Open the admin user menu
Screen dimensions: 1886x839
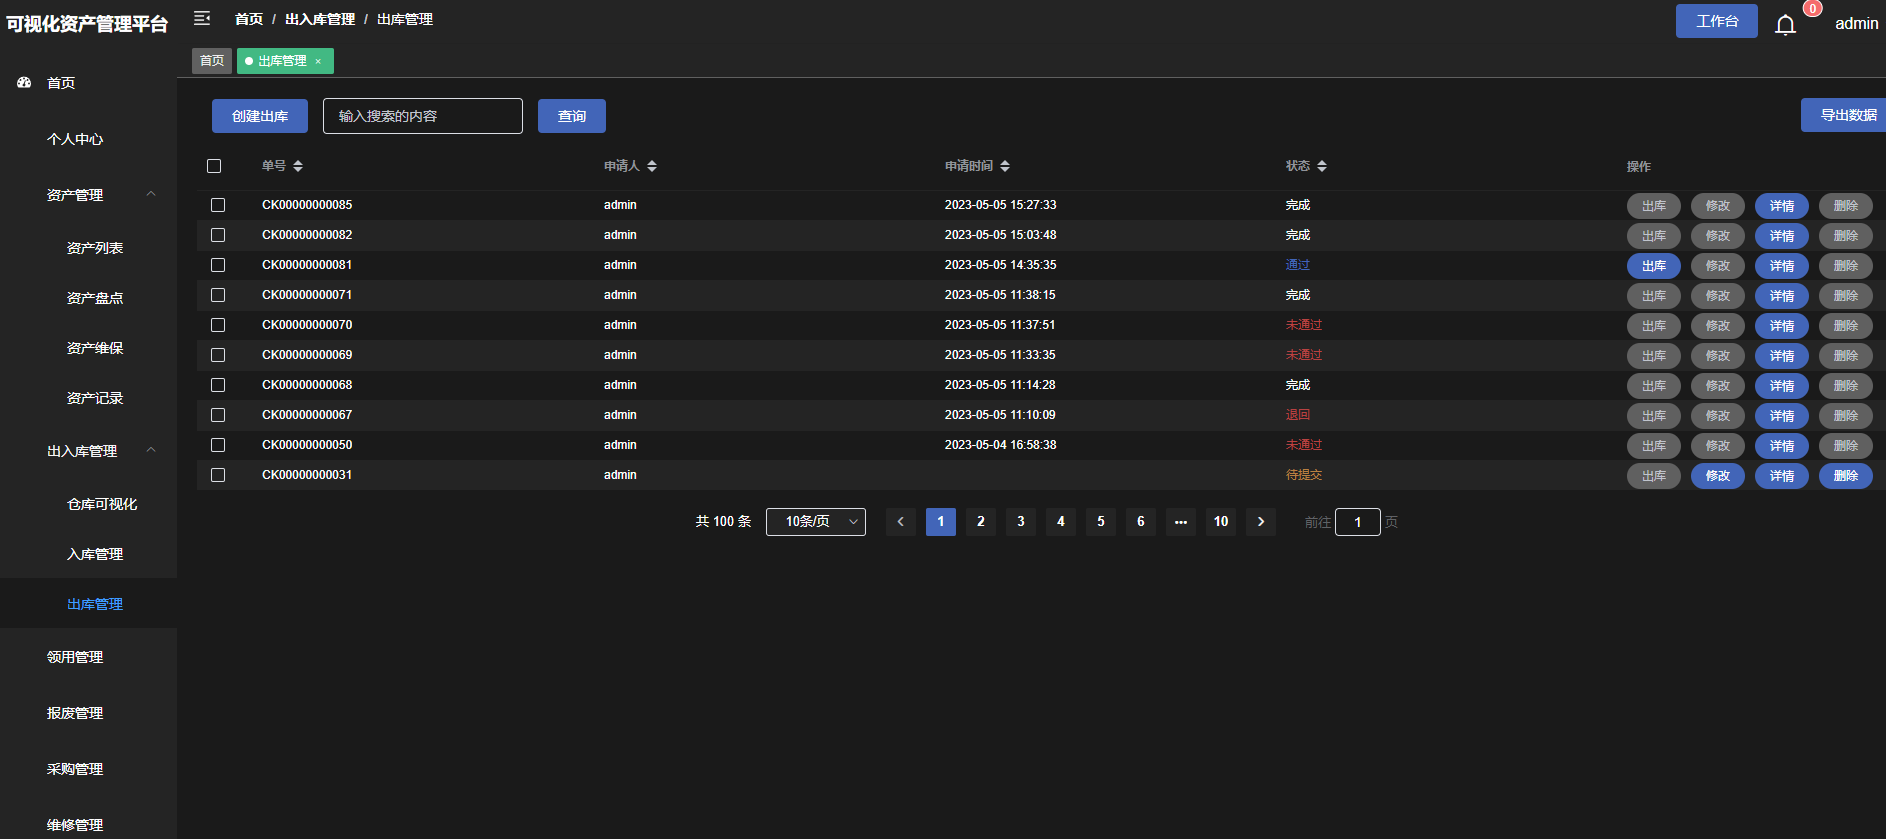[x=1857, y=24]
